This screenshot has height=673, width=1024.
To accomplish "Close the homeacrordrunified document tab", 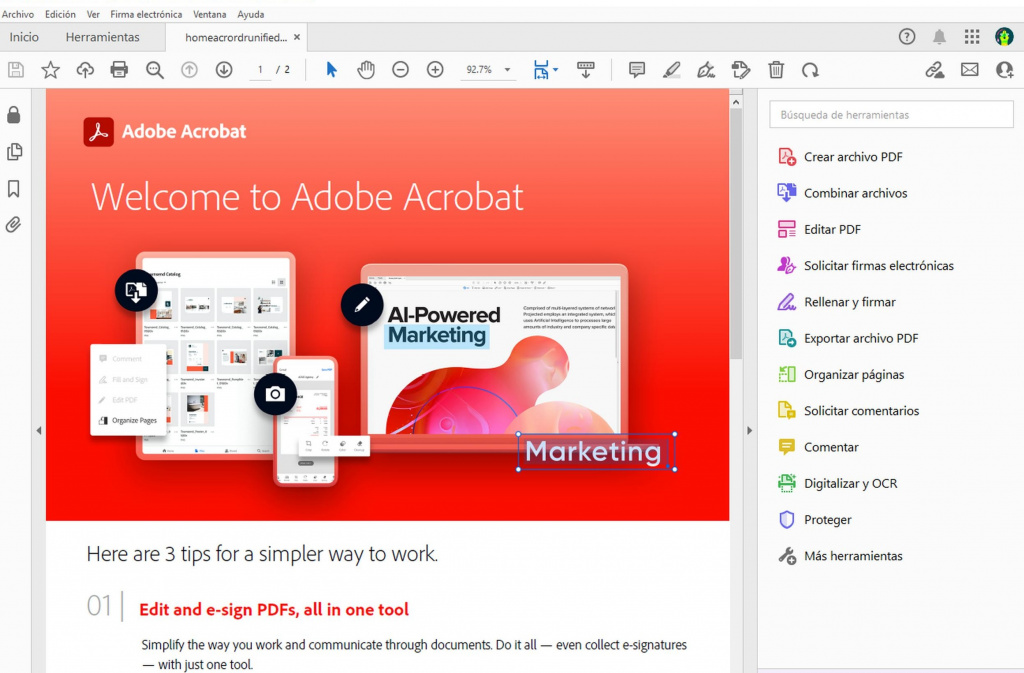I will pos(297,37).
